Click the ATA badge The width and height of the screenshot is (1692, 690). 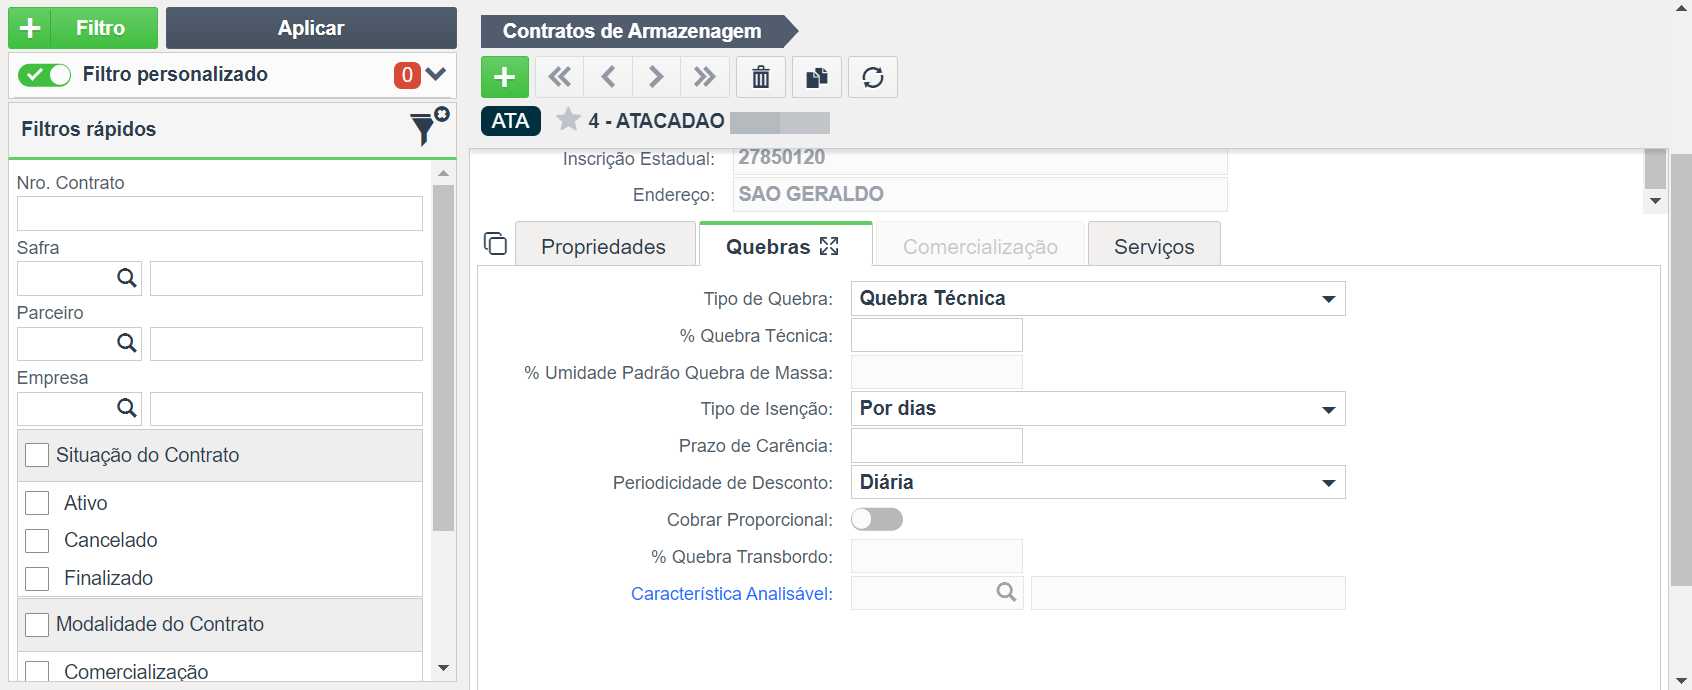[x=510, y=121]
